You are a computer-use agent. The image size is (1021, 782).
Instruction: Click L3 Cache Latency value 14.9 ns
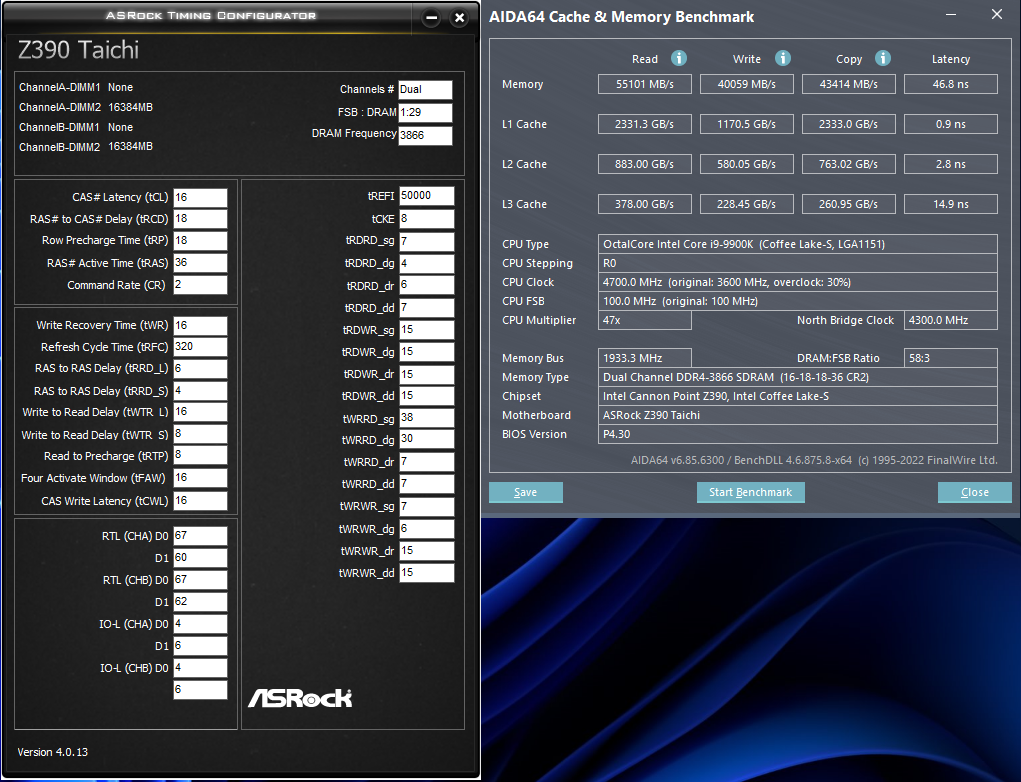coord(951,204)
